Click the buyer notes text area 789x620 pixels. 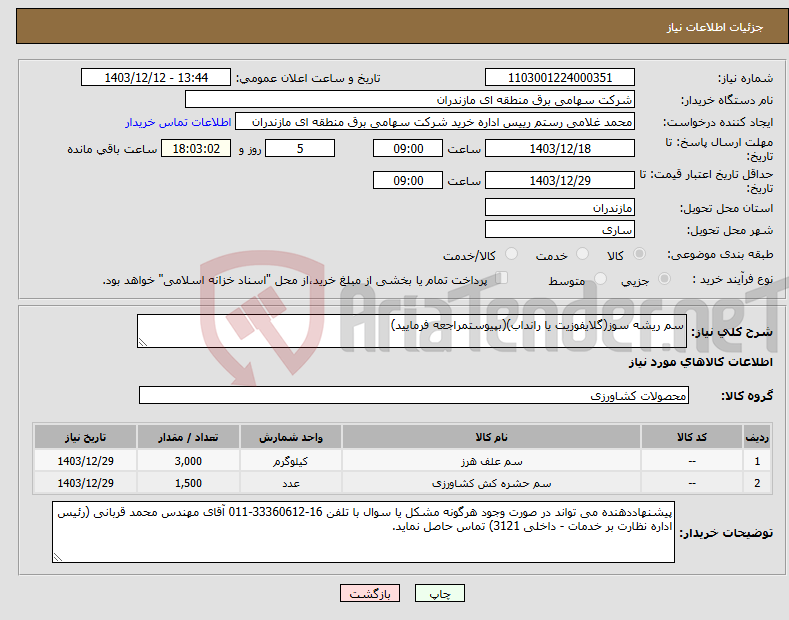point(363,532)
